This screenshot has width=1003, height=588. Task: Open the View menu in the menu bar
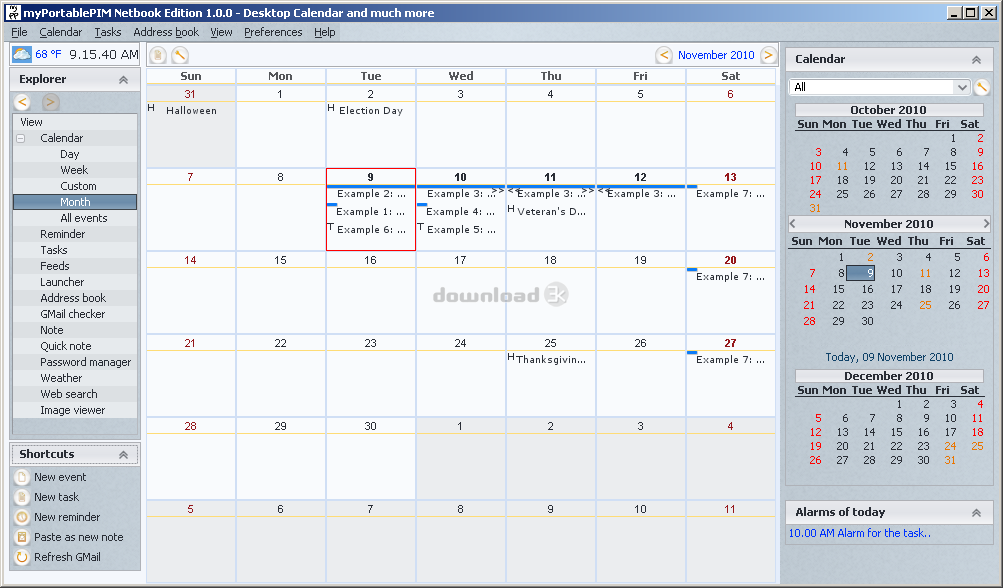coord(221,32)
